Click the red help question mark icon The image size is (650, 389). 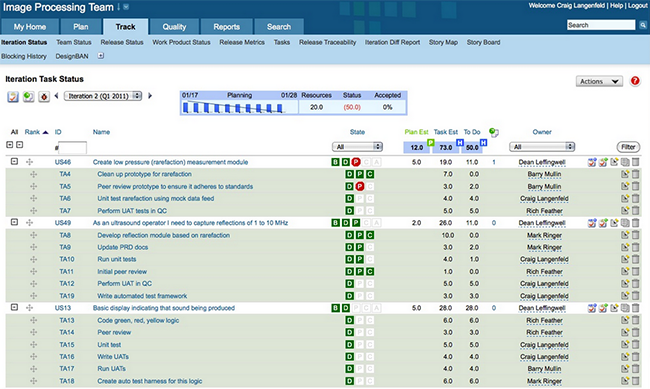(635, 81)
